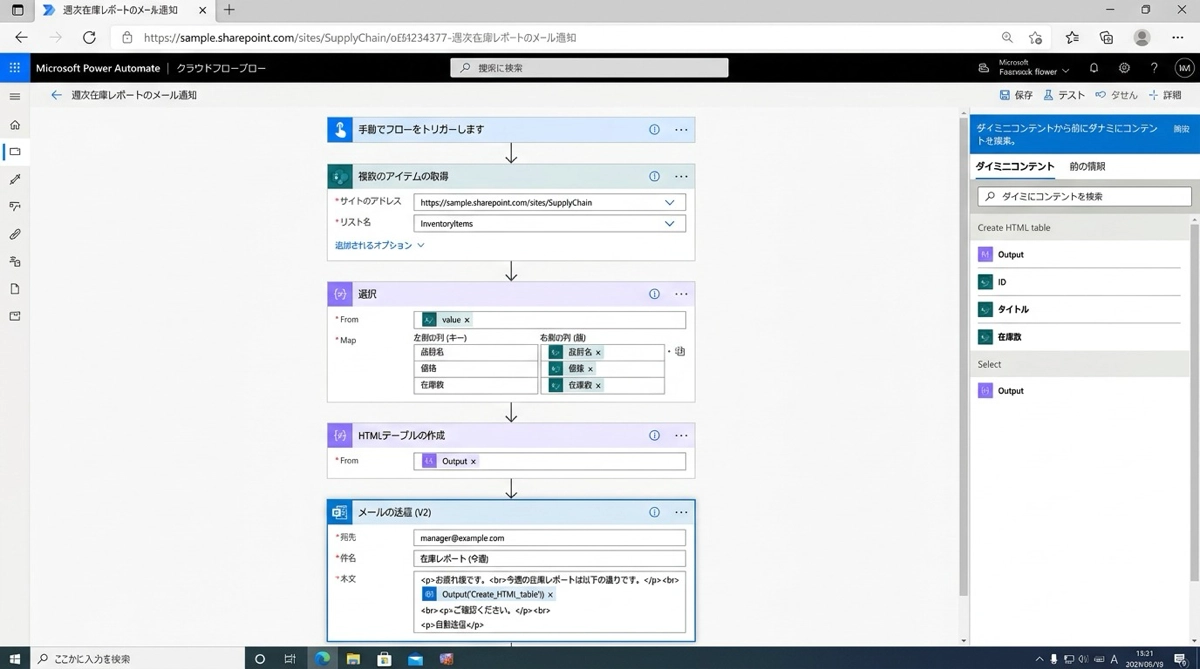
Task: Select the second tab in the dynamic content panel
Action: (1087, 166)
